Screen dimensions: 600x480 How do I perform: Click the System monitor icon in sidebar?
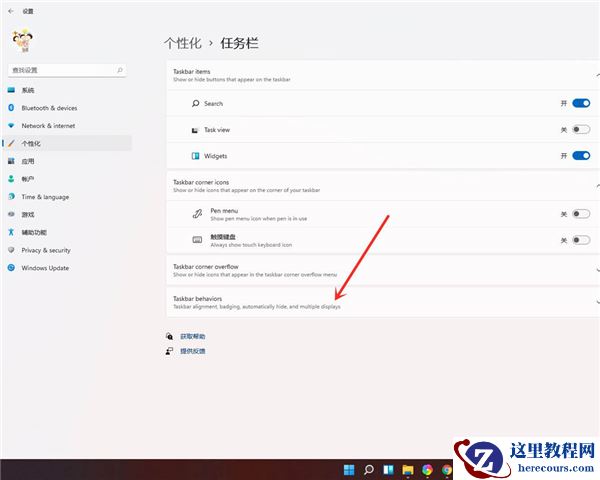11,90
